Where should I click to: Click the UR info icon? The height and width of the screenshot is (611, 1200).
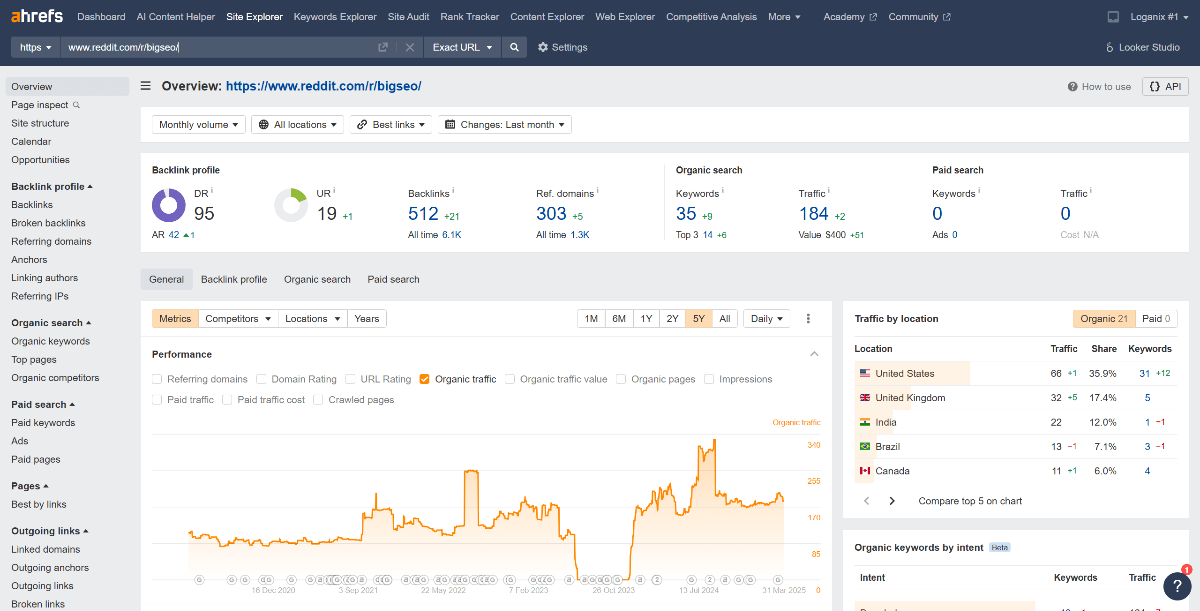[x=335, y=190]
